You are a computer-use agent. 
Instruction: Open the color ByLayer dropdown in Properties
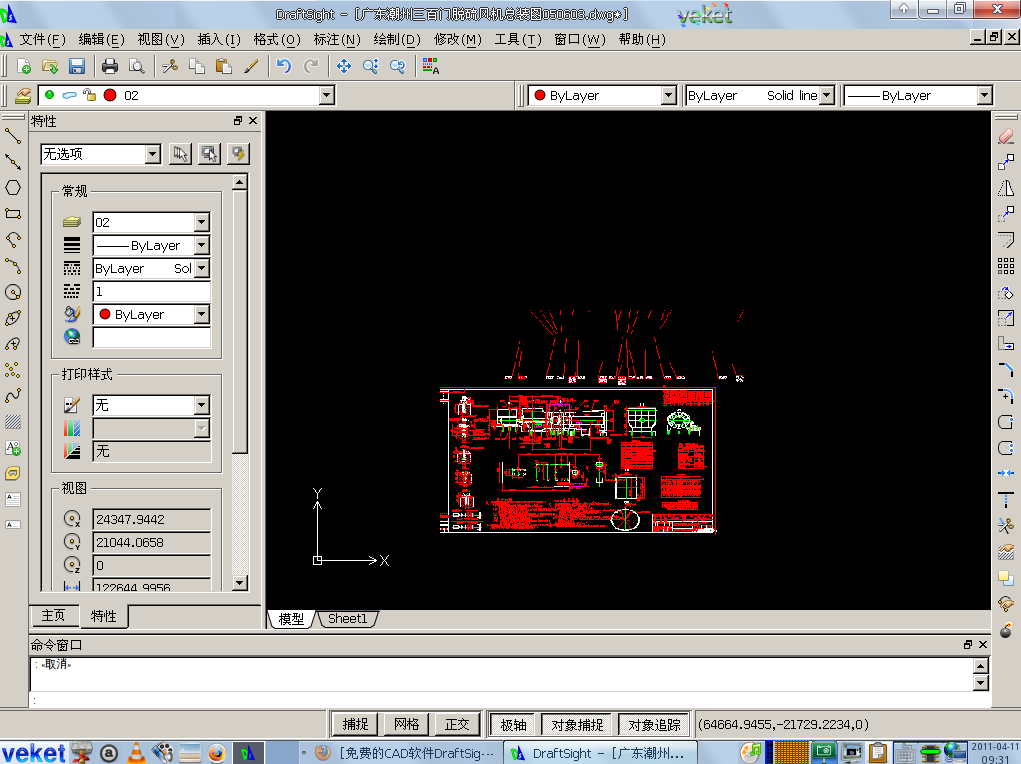click(202, 315)
